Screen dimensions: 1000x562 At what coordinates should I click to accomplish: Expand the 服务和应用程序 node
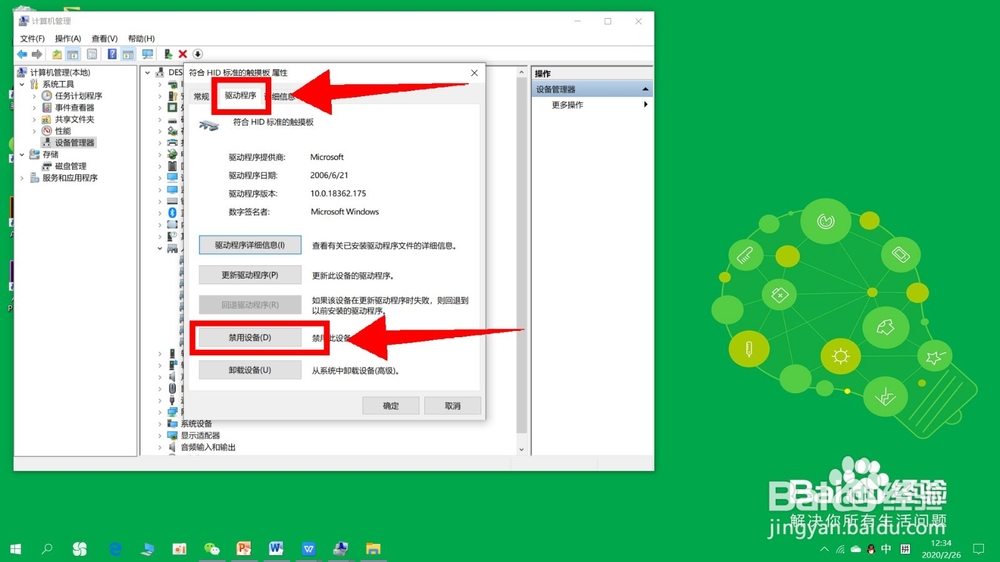click(22, 178)
